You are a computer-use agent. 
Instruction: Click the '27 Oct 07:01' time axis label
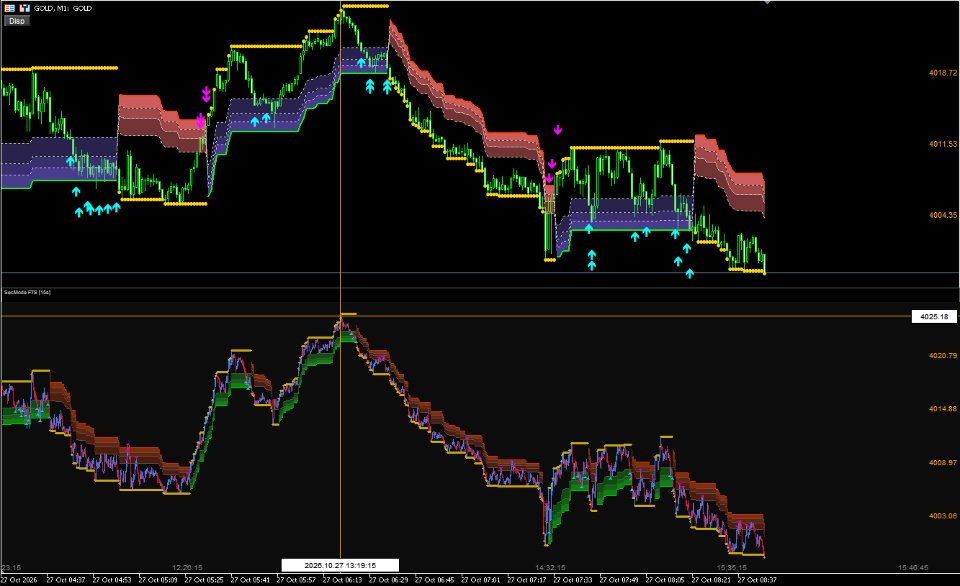tap(481, 580)
